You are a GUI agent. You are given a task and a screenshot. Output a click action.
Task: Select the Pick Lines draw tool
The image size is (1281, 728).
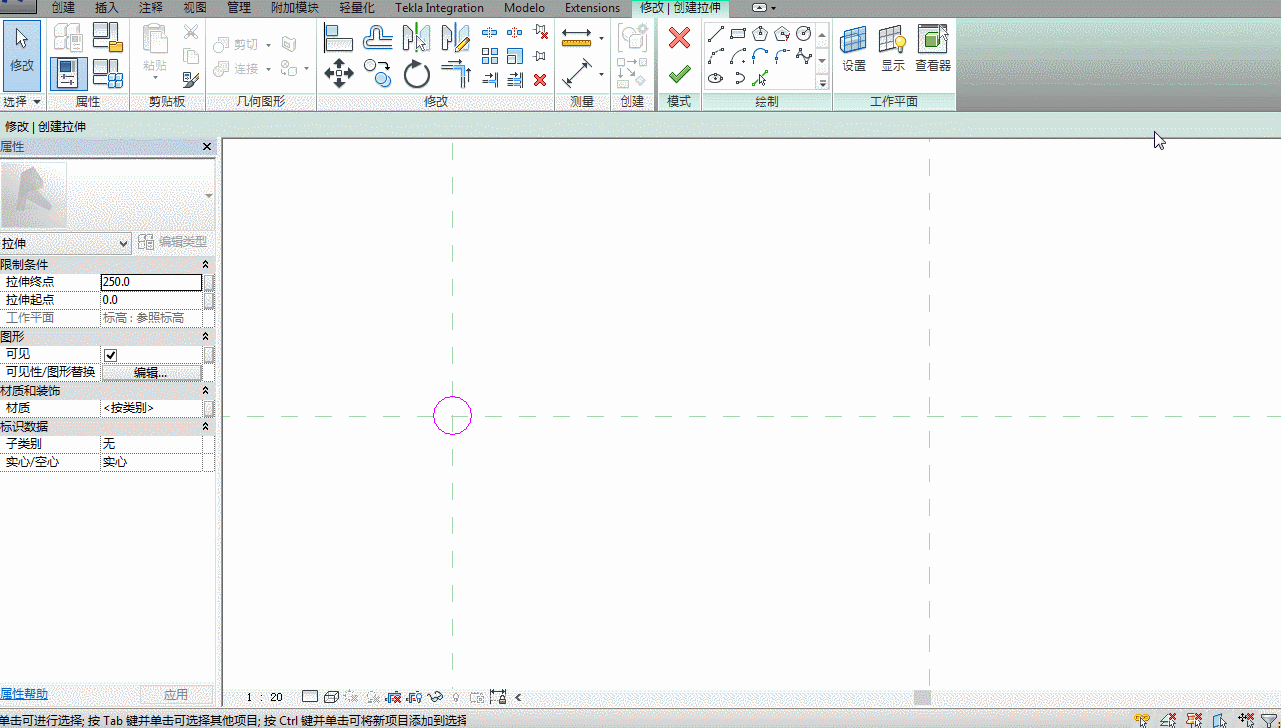point(760,78)
